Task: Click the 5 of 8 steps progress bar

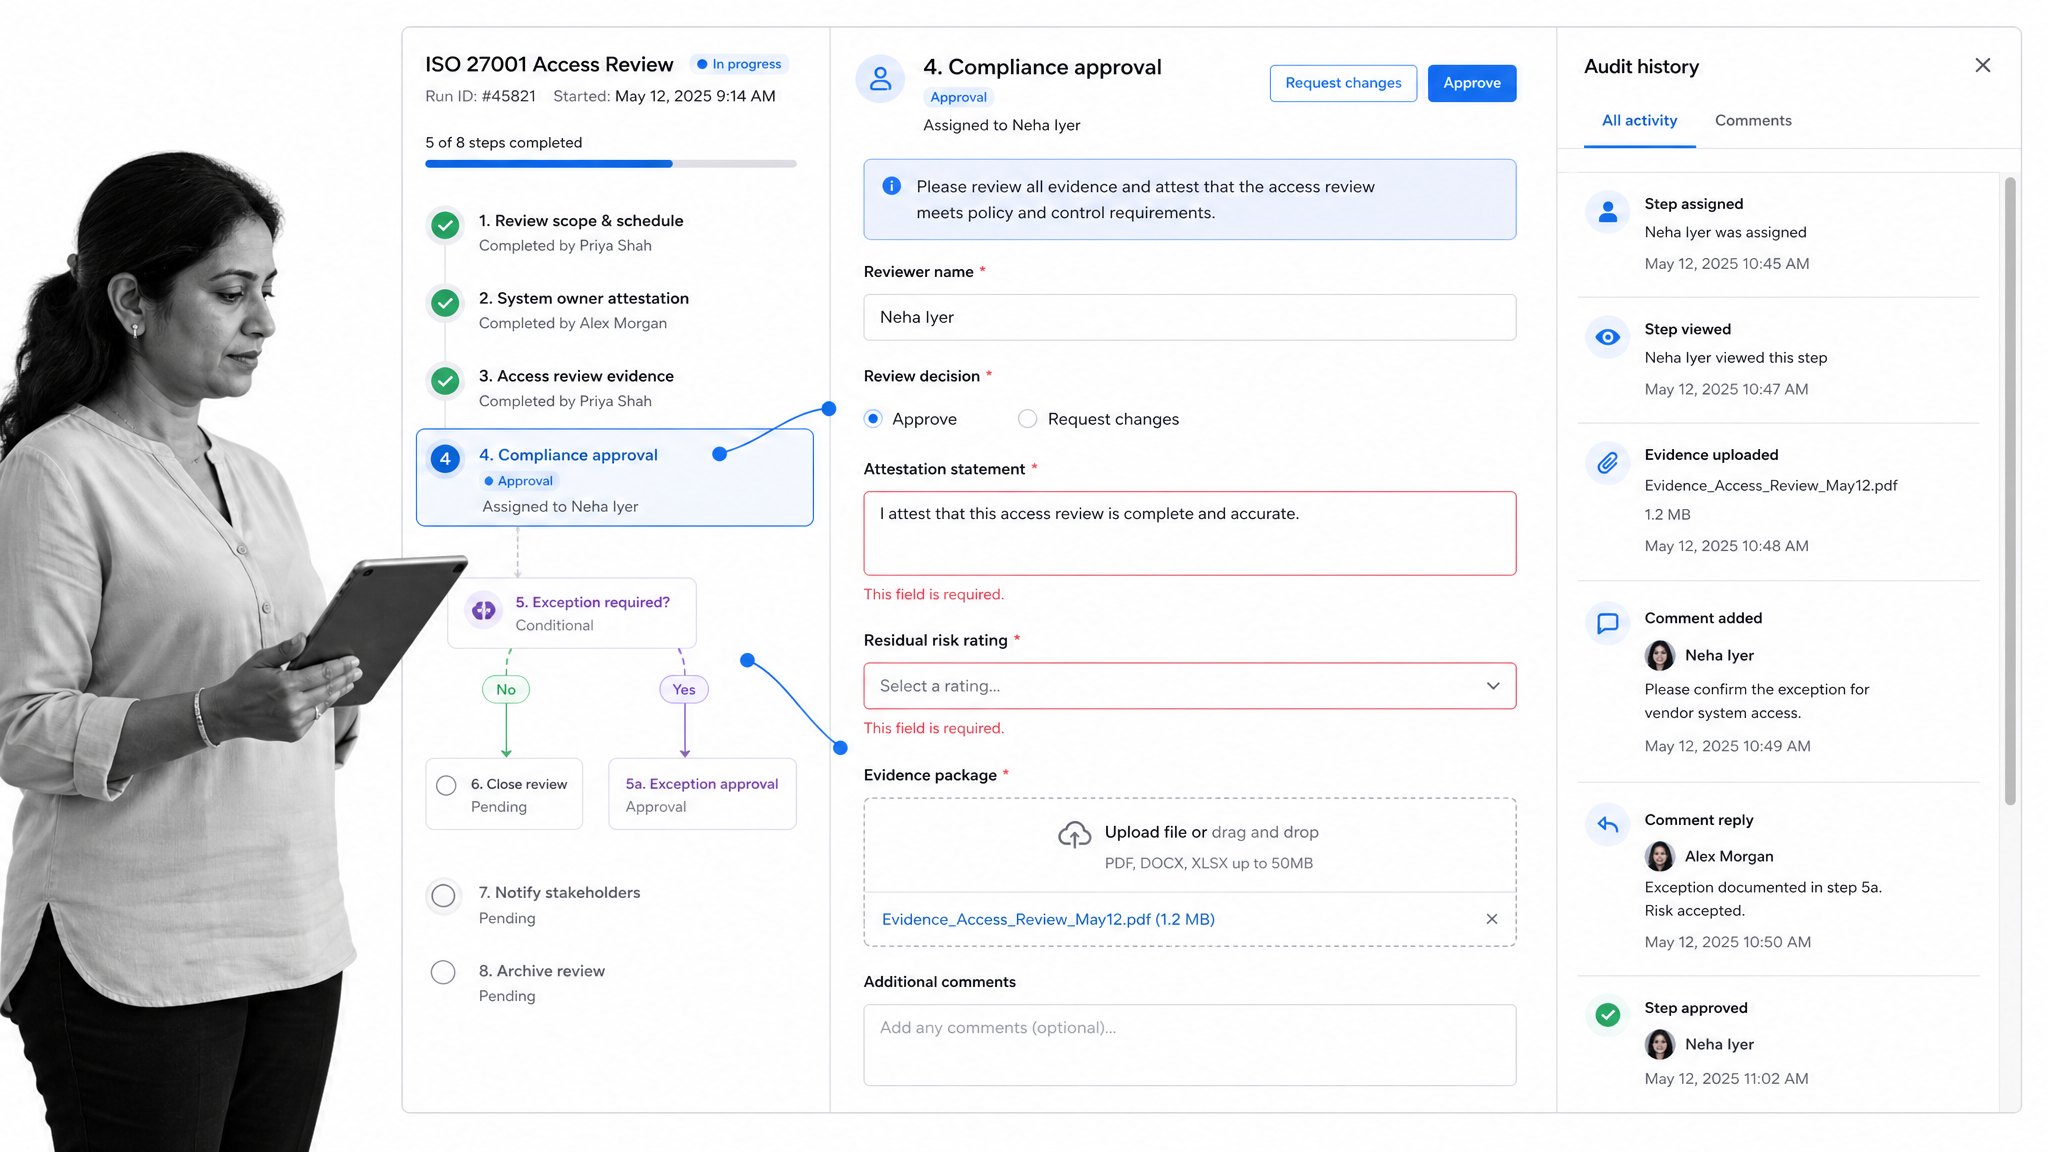Action: pos(611,164)
